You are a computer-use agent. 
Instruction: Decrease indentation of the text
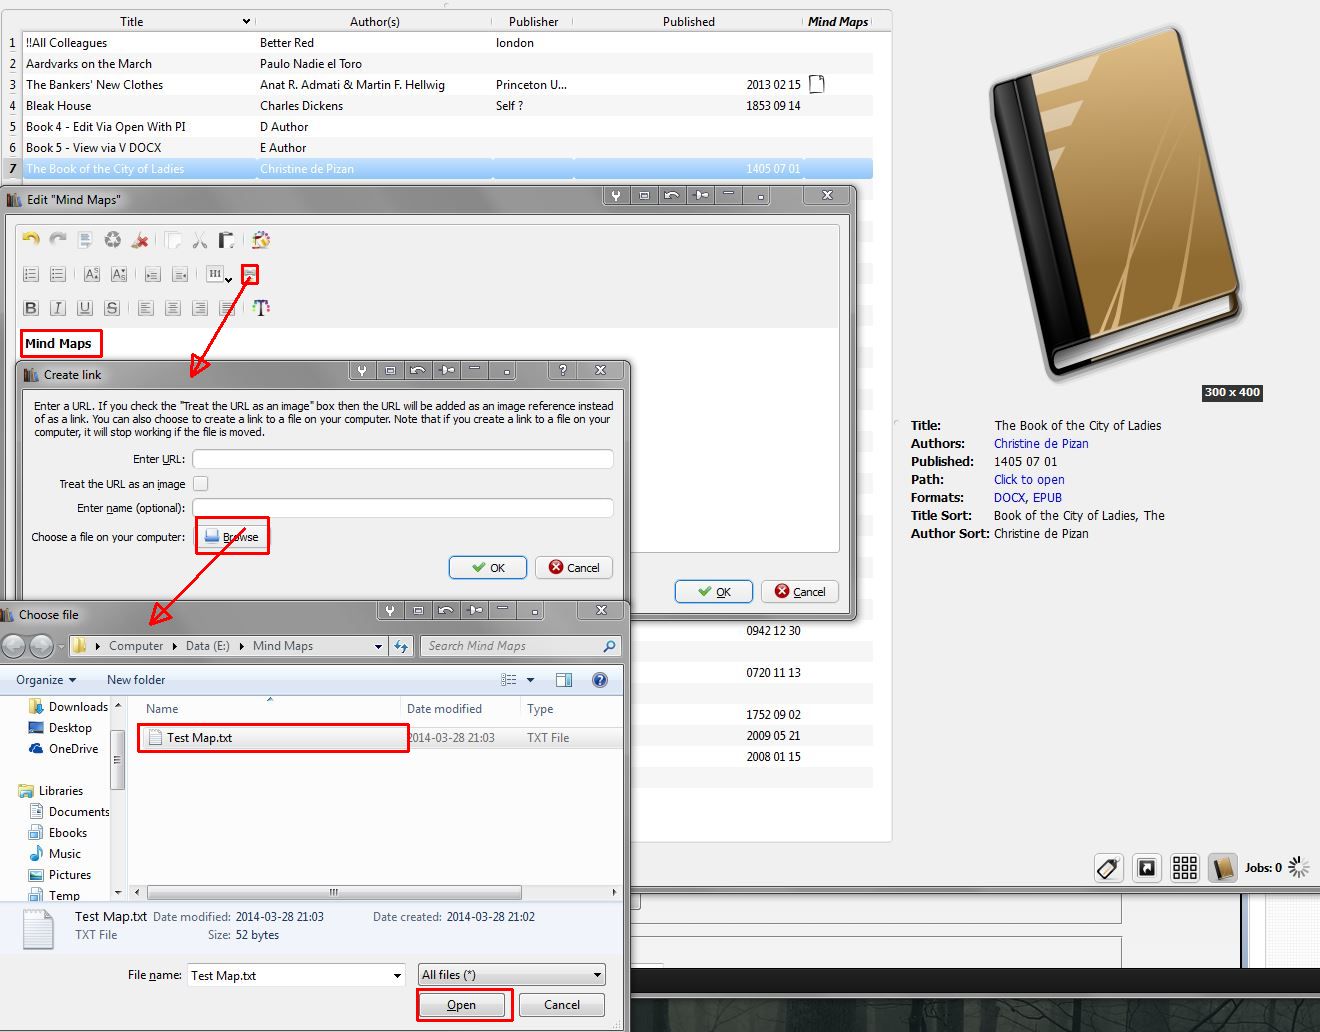180,274
